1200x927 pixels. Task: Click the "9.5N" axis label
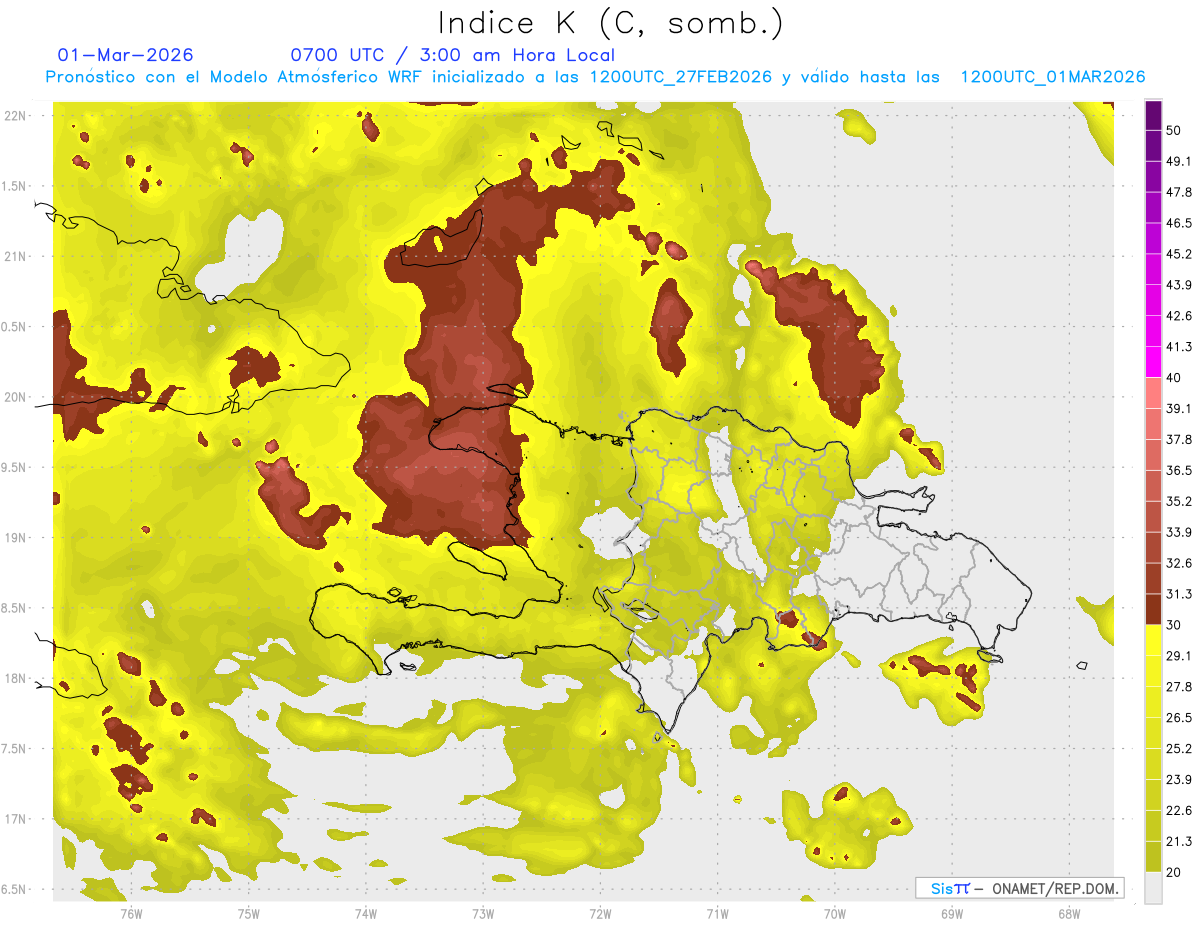[15, 467]
